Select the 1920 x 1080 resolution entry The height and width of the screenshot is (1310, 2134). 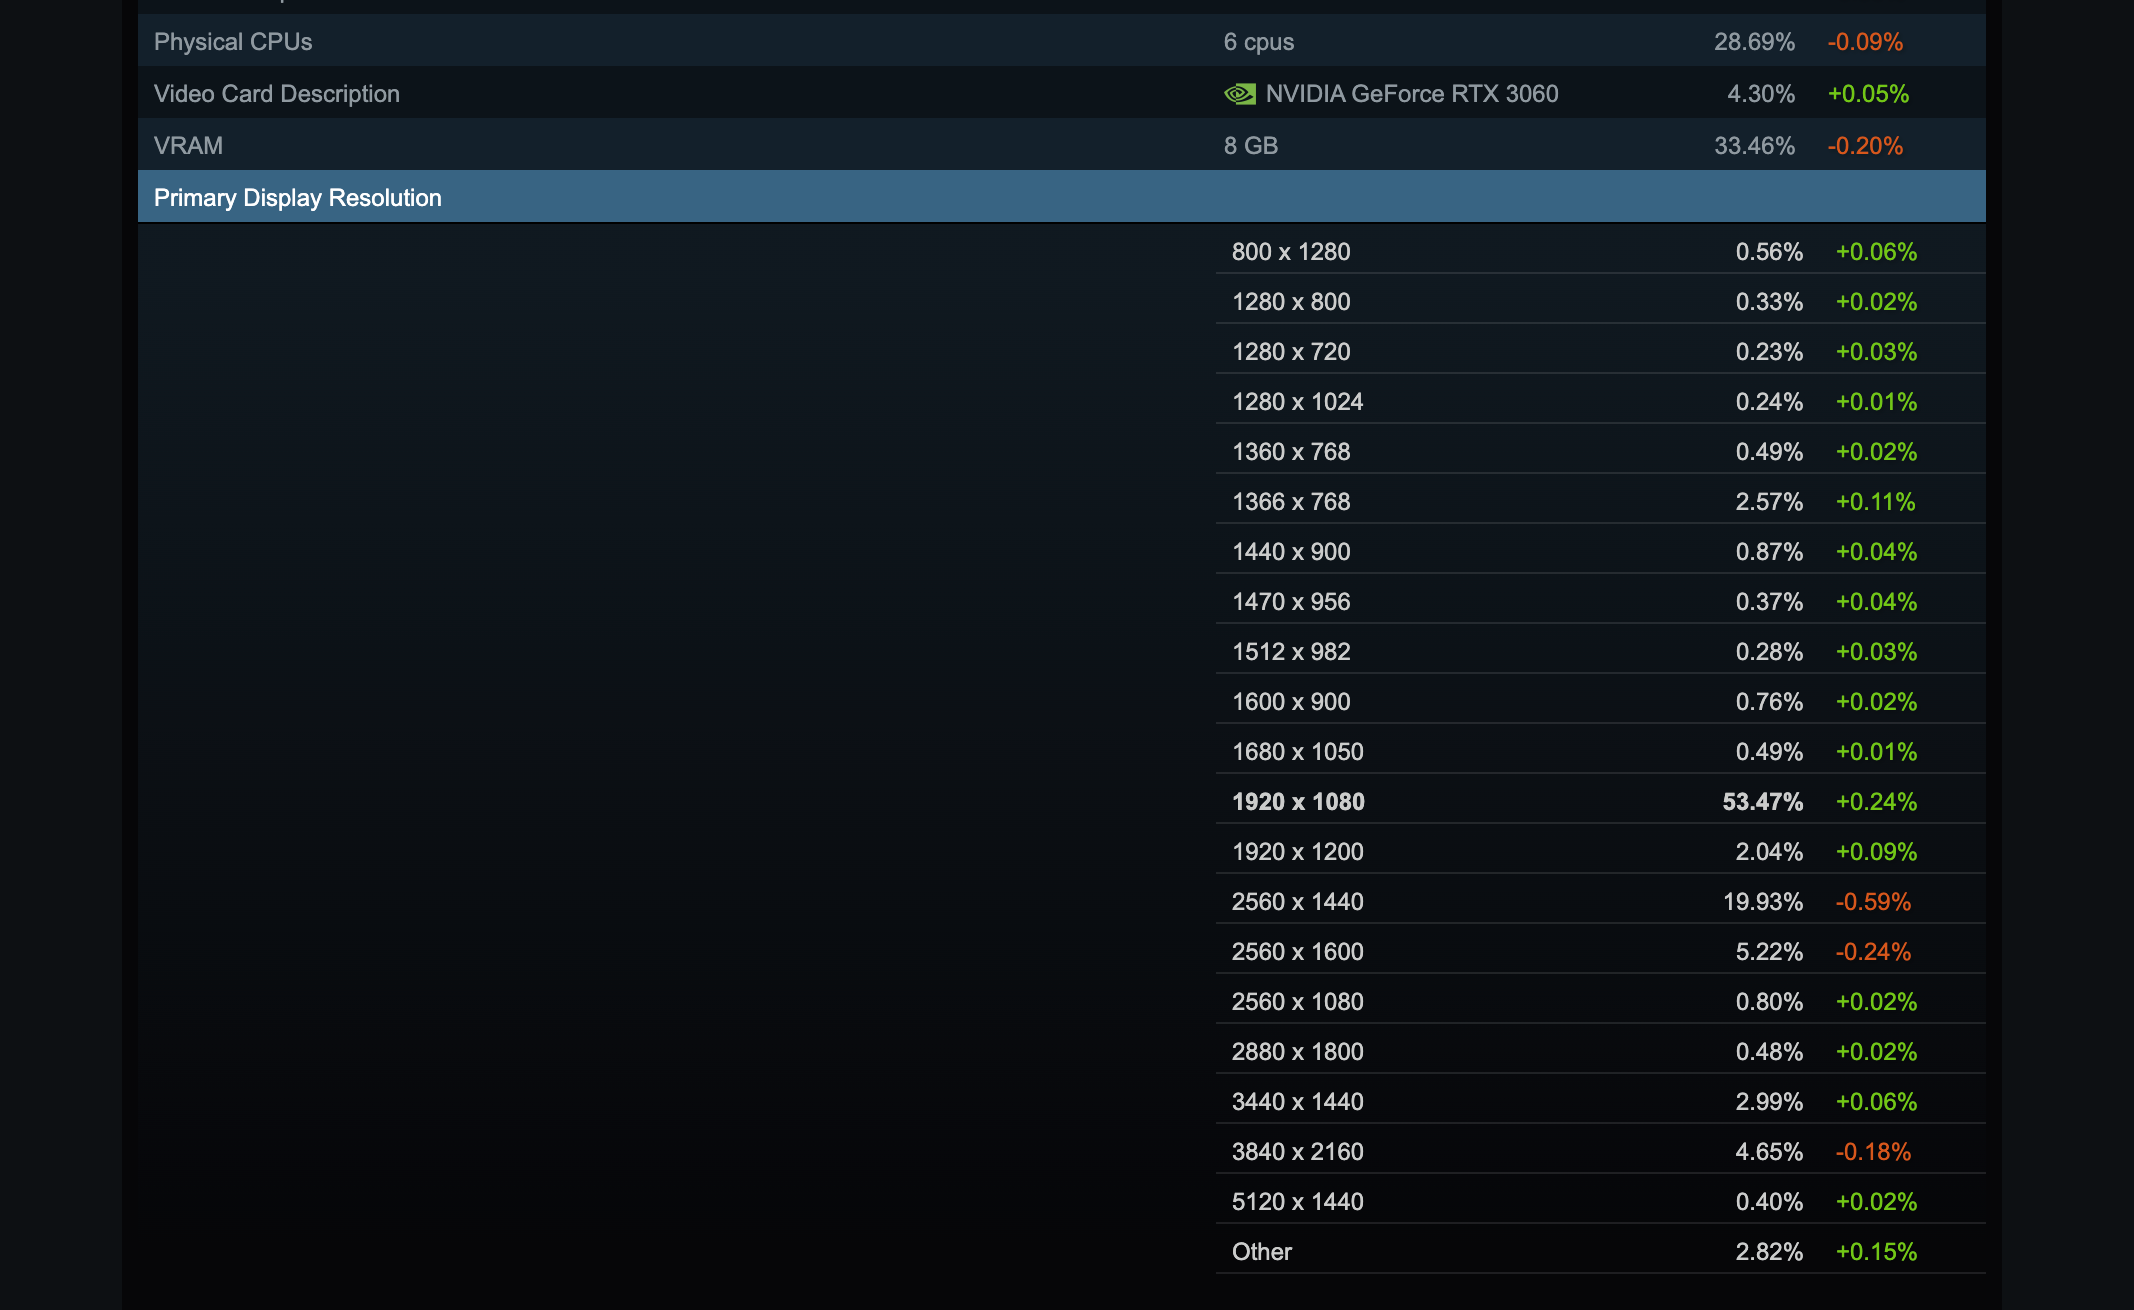pos(1297,800)
